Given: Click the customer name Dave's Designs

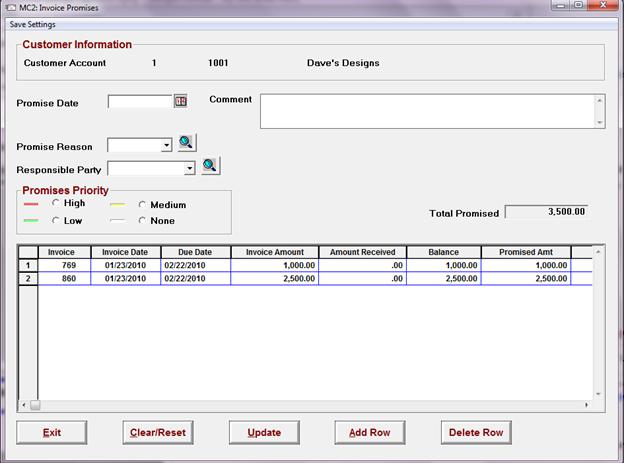Looking at the screenshot, I should pyautogui.click(x=343, y=63).
